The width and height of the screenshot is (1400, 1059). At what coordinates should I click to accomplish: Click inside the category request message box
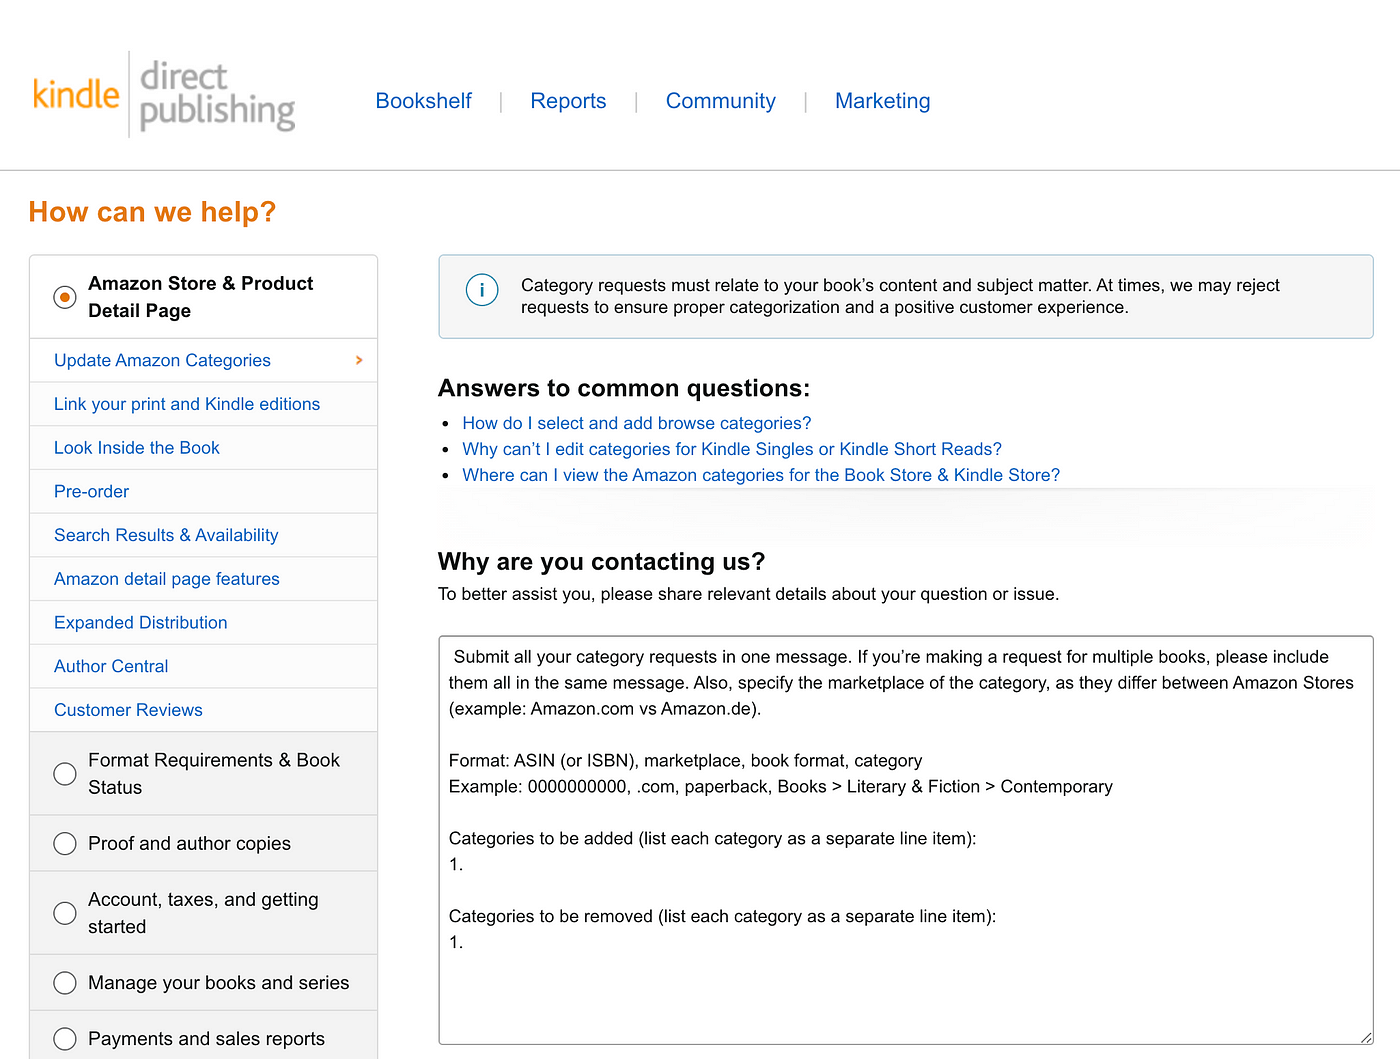pyautogui.click(x=906, y=840)
